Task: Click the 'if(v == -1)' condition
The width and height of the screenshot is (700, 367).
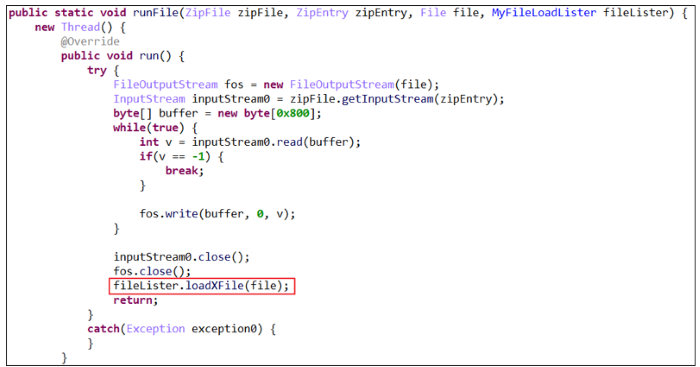Action: tap(175, 156)
